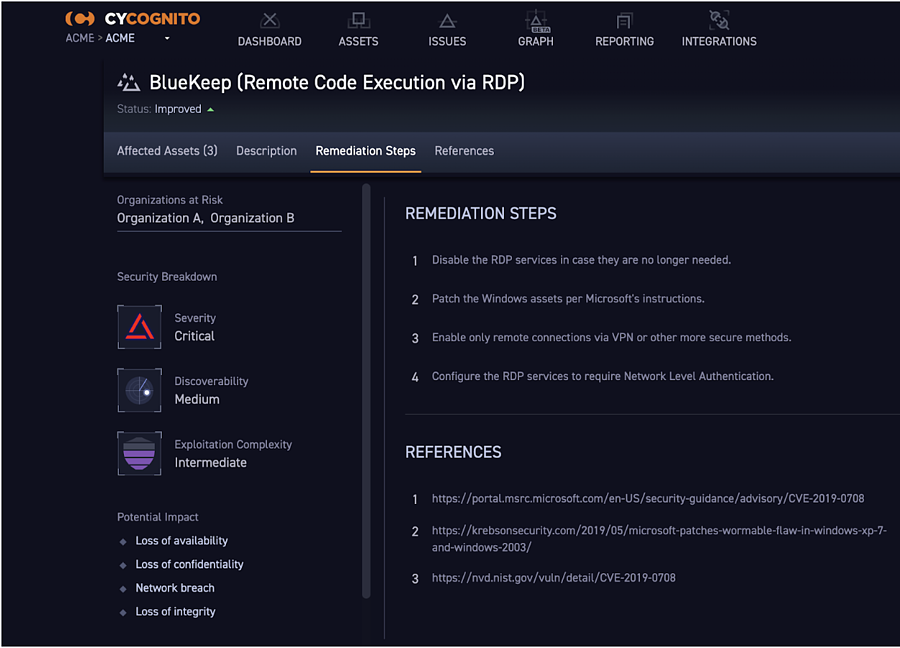Click the Exploitation Complexity shield icon
This screenshot has width=900, height=648.
139,453
